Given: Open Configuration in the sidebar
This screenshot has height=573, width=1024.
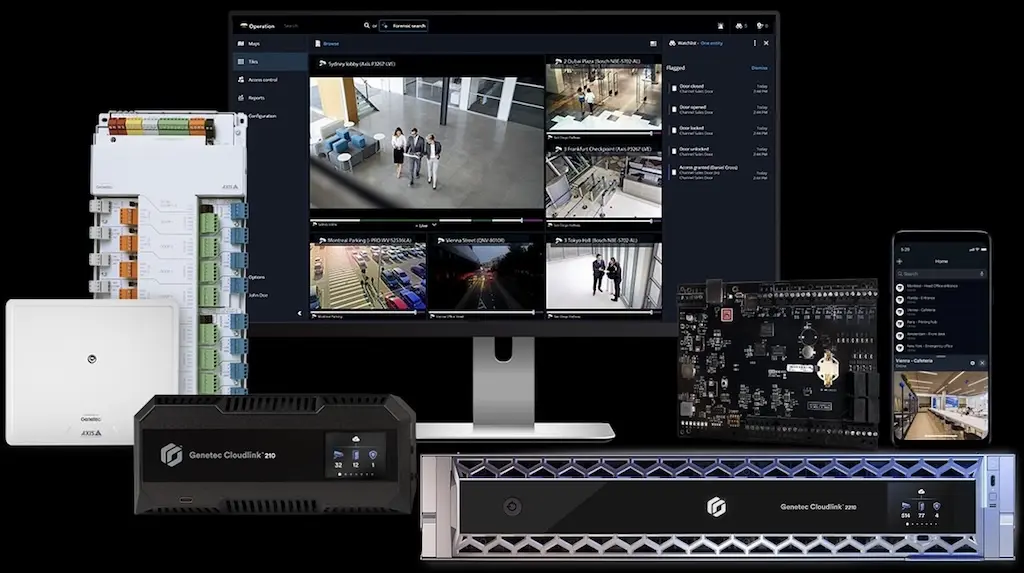Looking at the screenshot, I should point(262,116).
